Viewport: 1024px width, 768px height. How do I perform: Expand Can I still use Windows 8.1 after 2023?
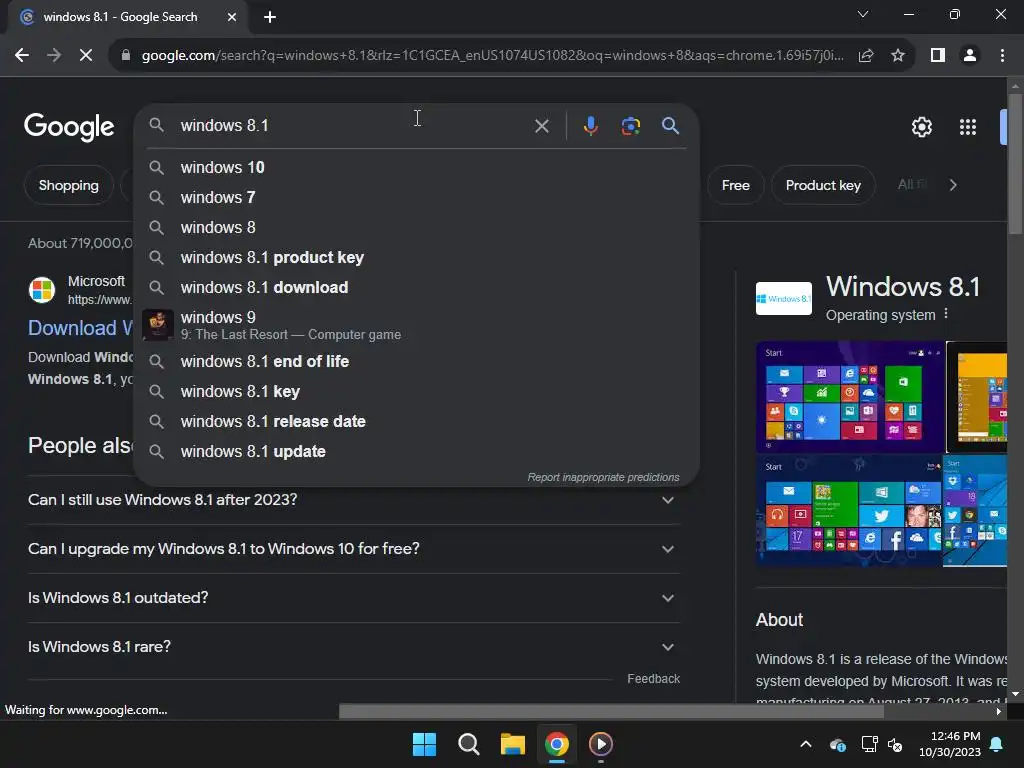353,500
